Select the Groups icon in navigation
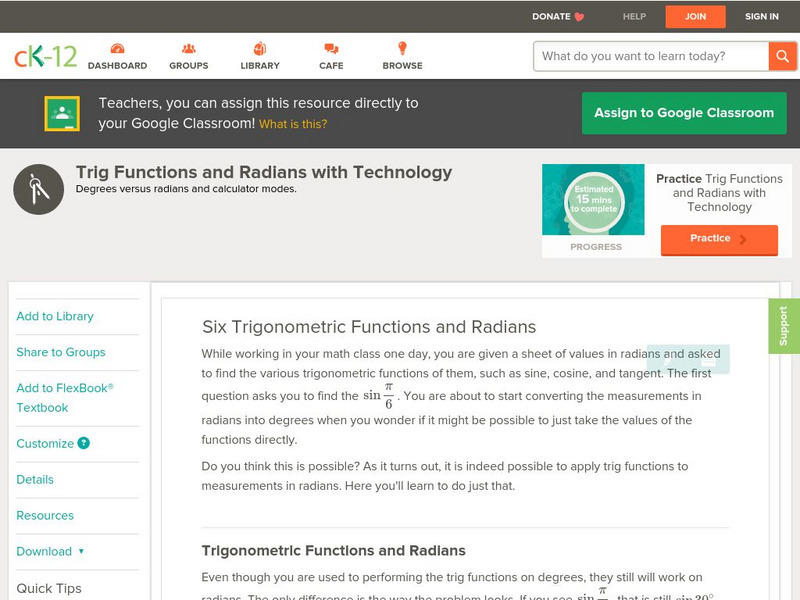This screenshot has height=600, width=800. click(x=187, y=47)
